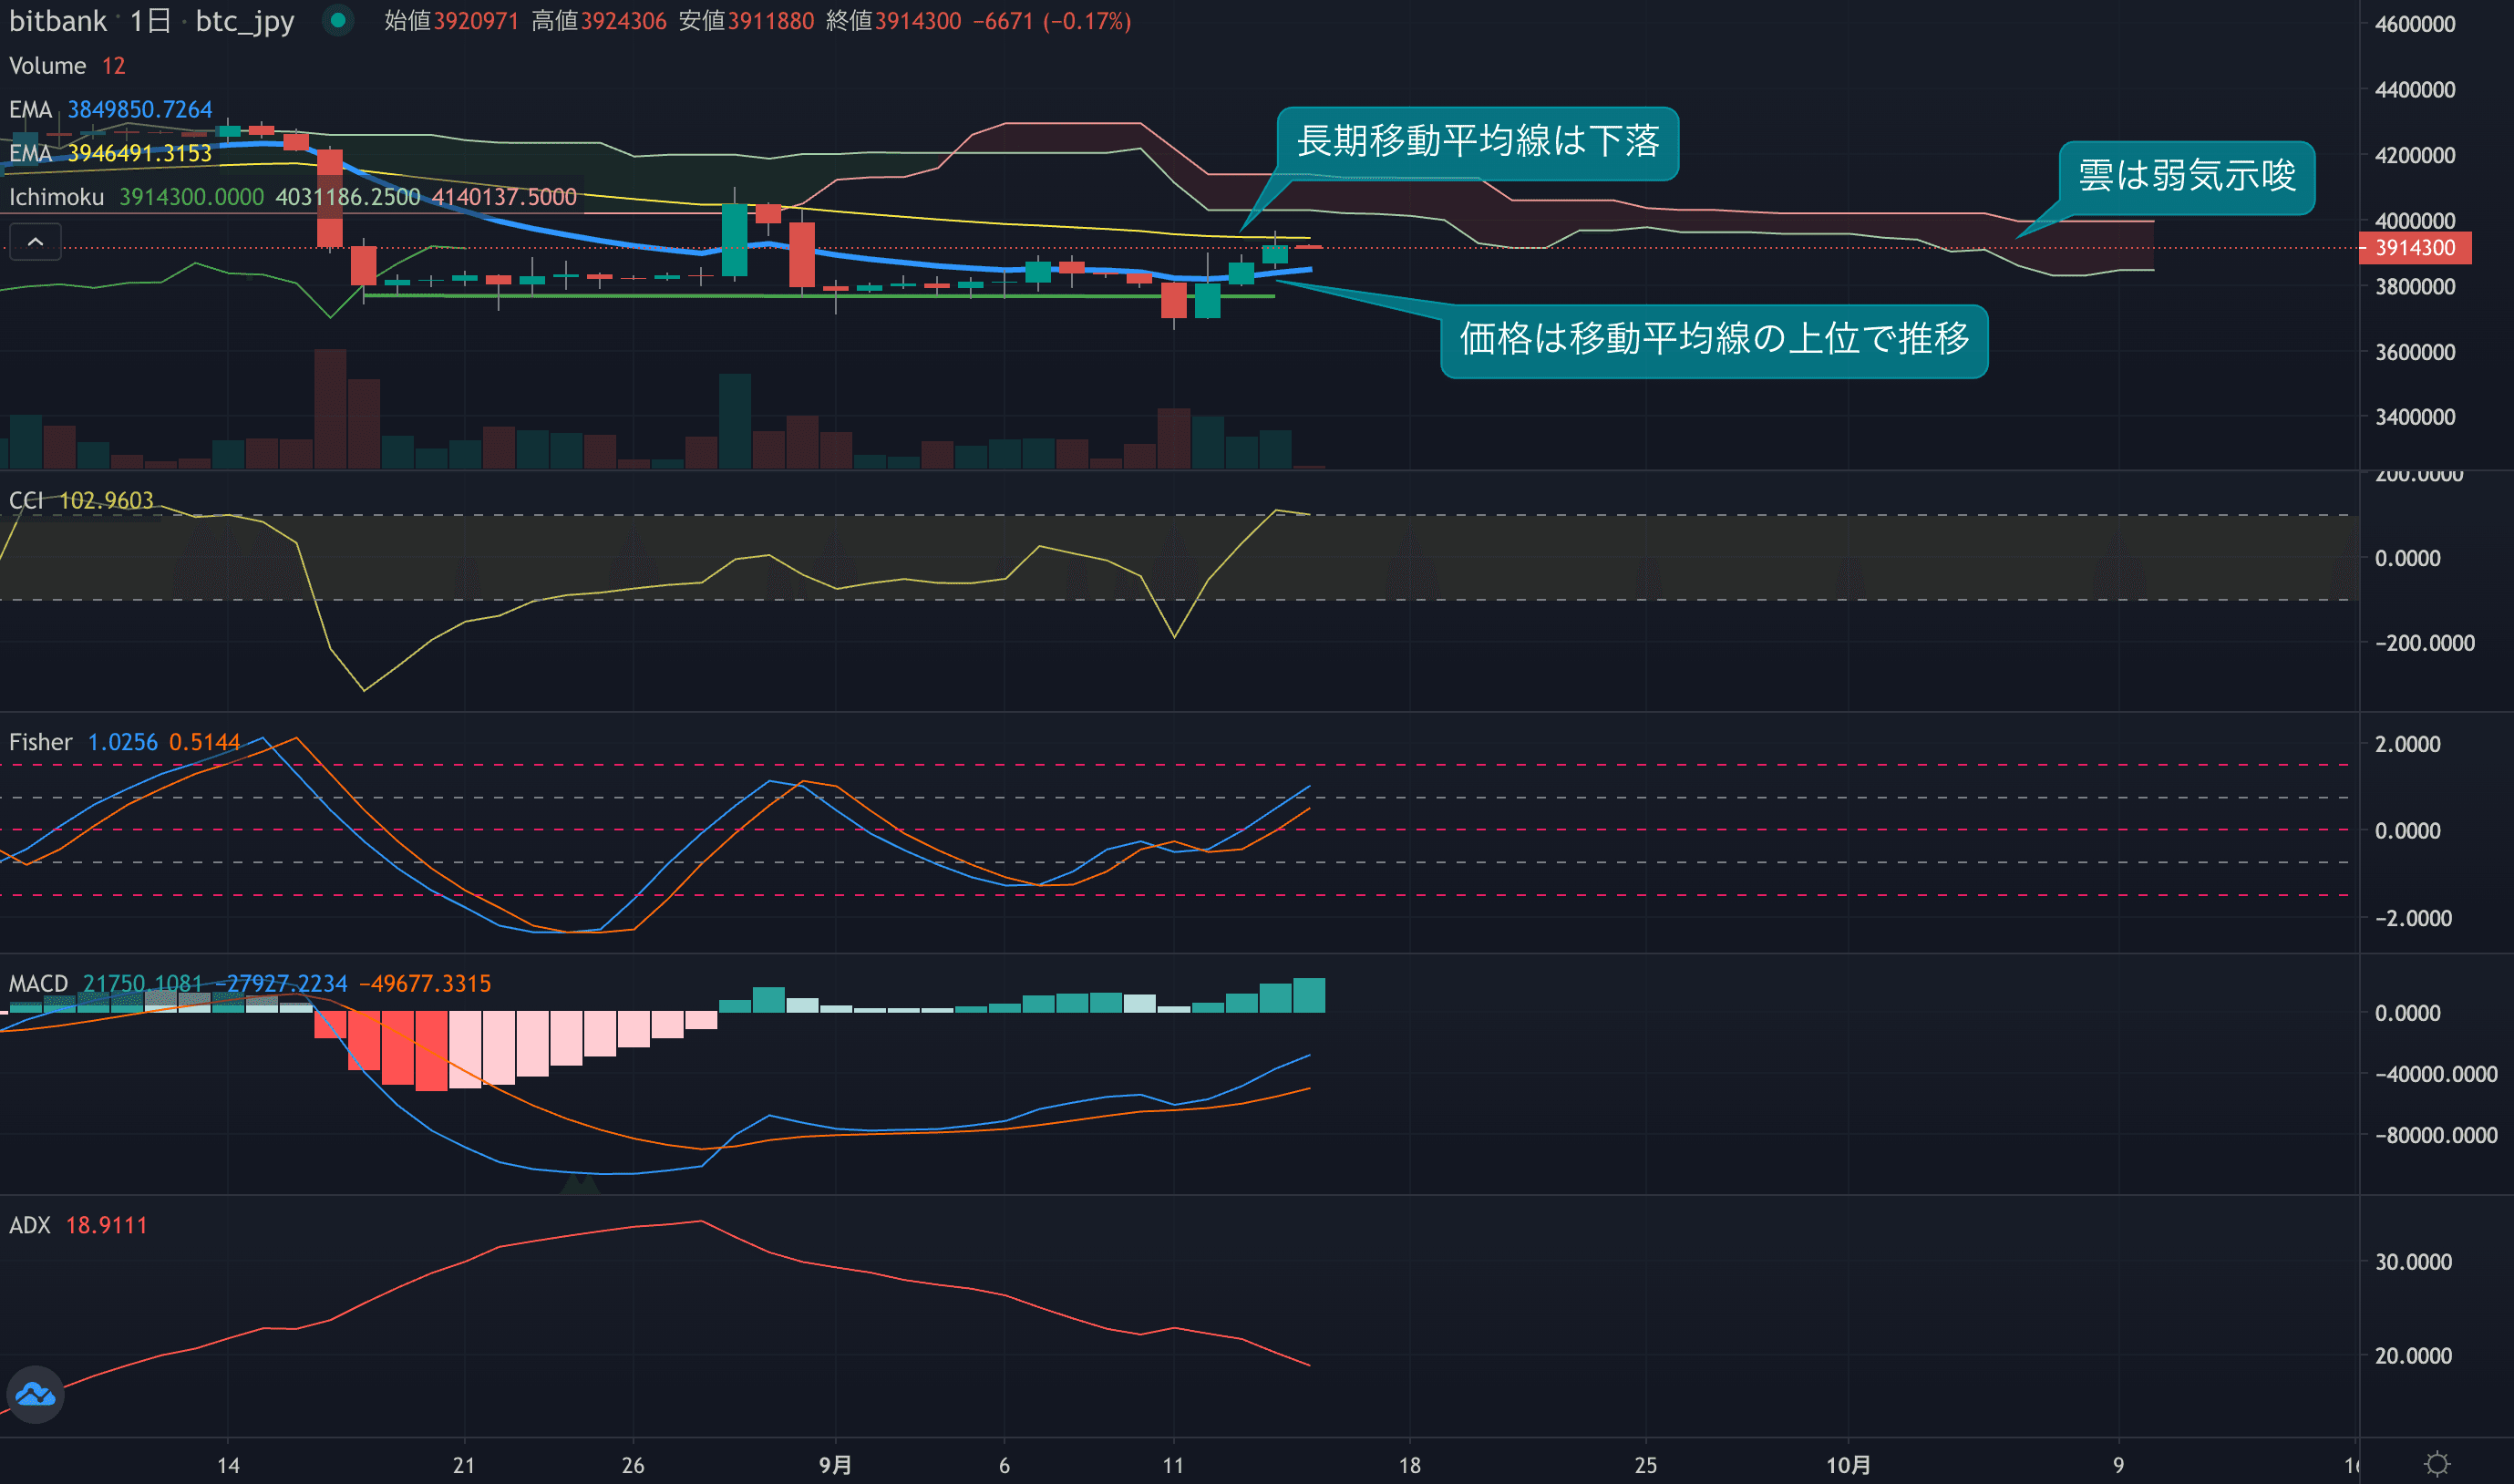Click the red 3914300 current price label
Image resolution: width=2514 pixels, height=1484 pixels.
(2414, 248)
